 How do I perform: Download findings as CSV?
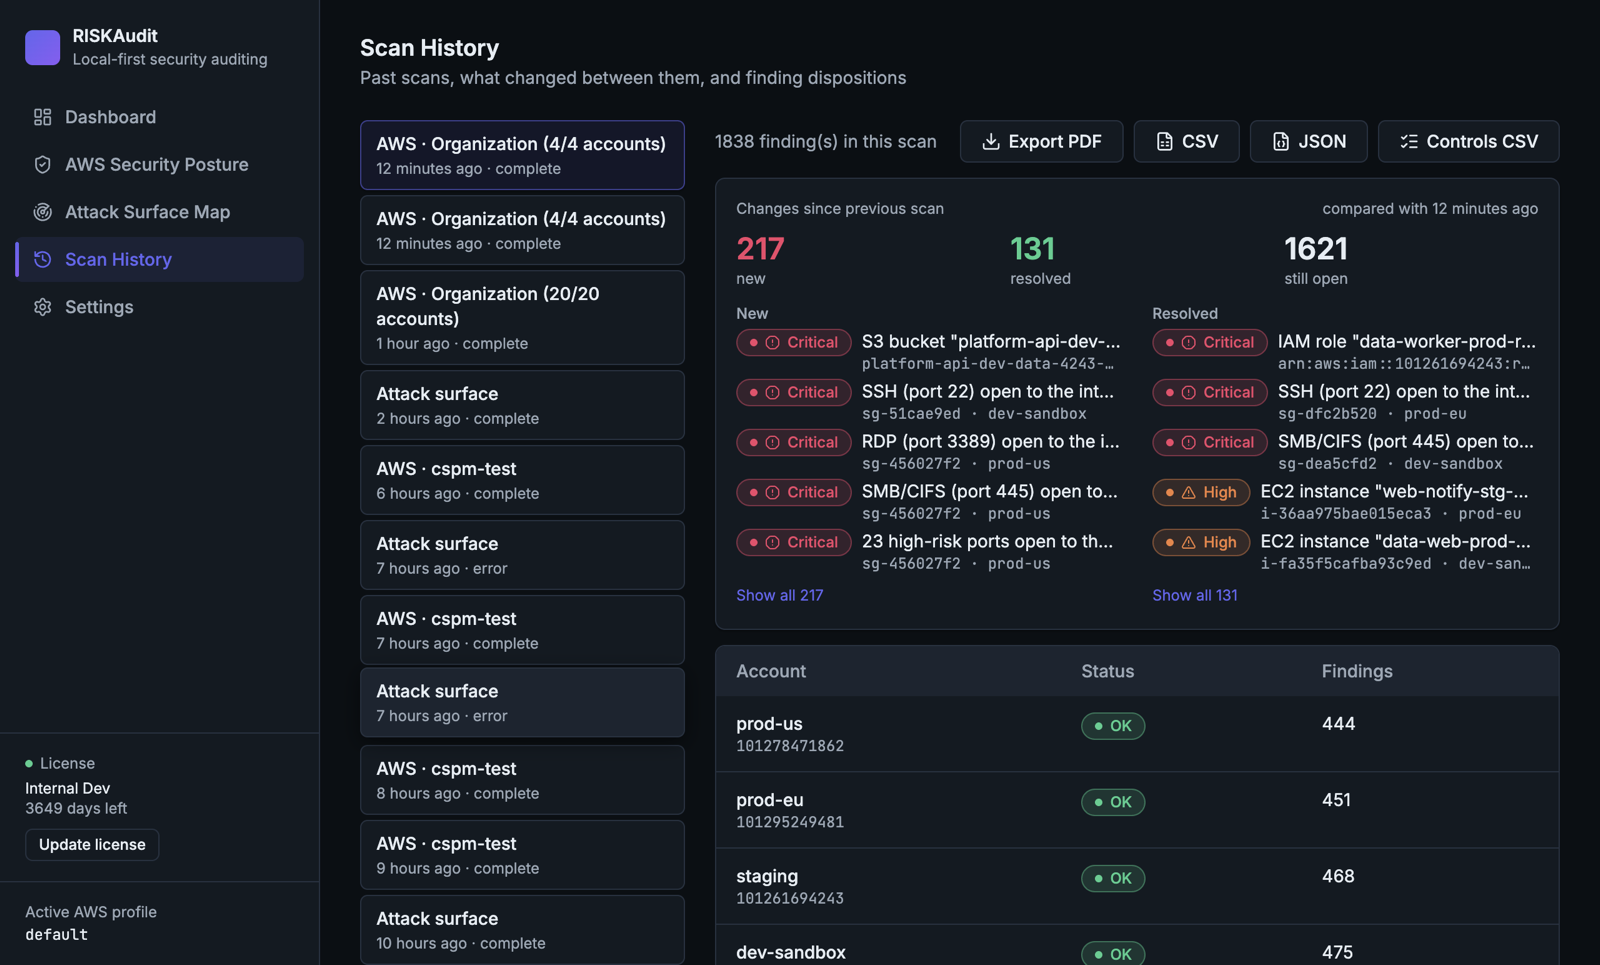pyautogui.click(x=1186, y=142)
